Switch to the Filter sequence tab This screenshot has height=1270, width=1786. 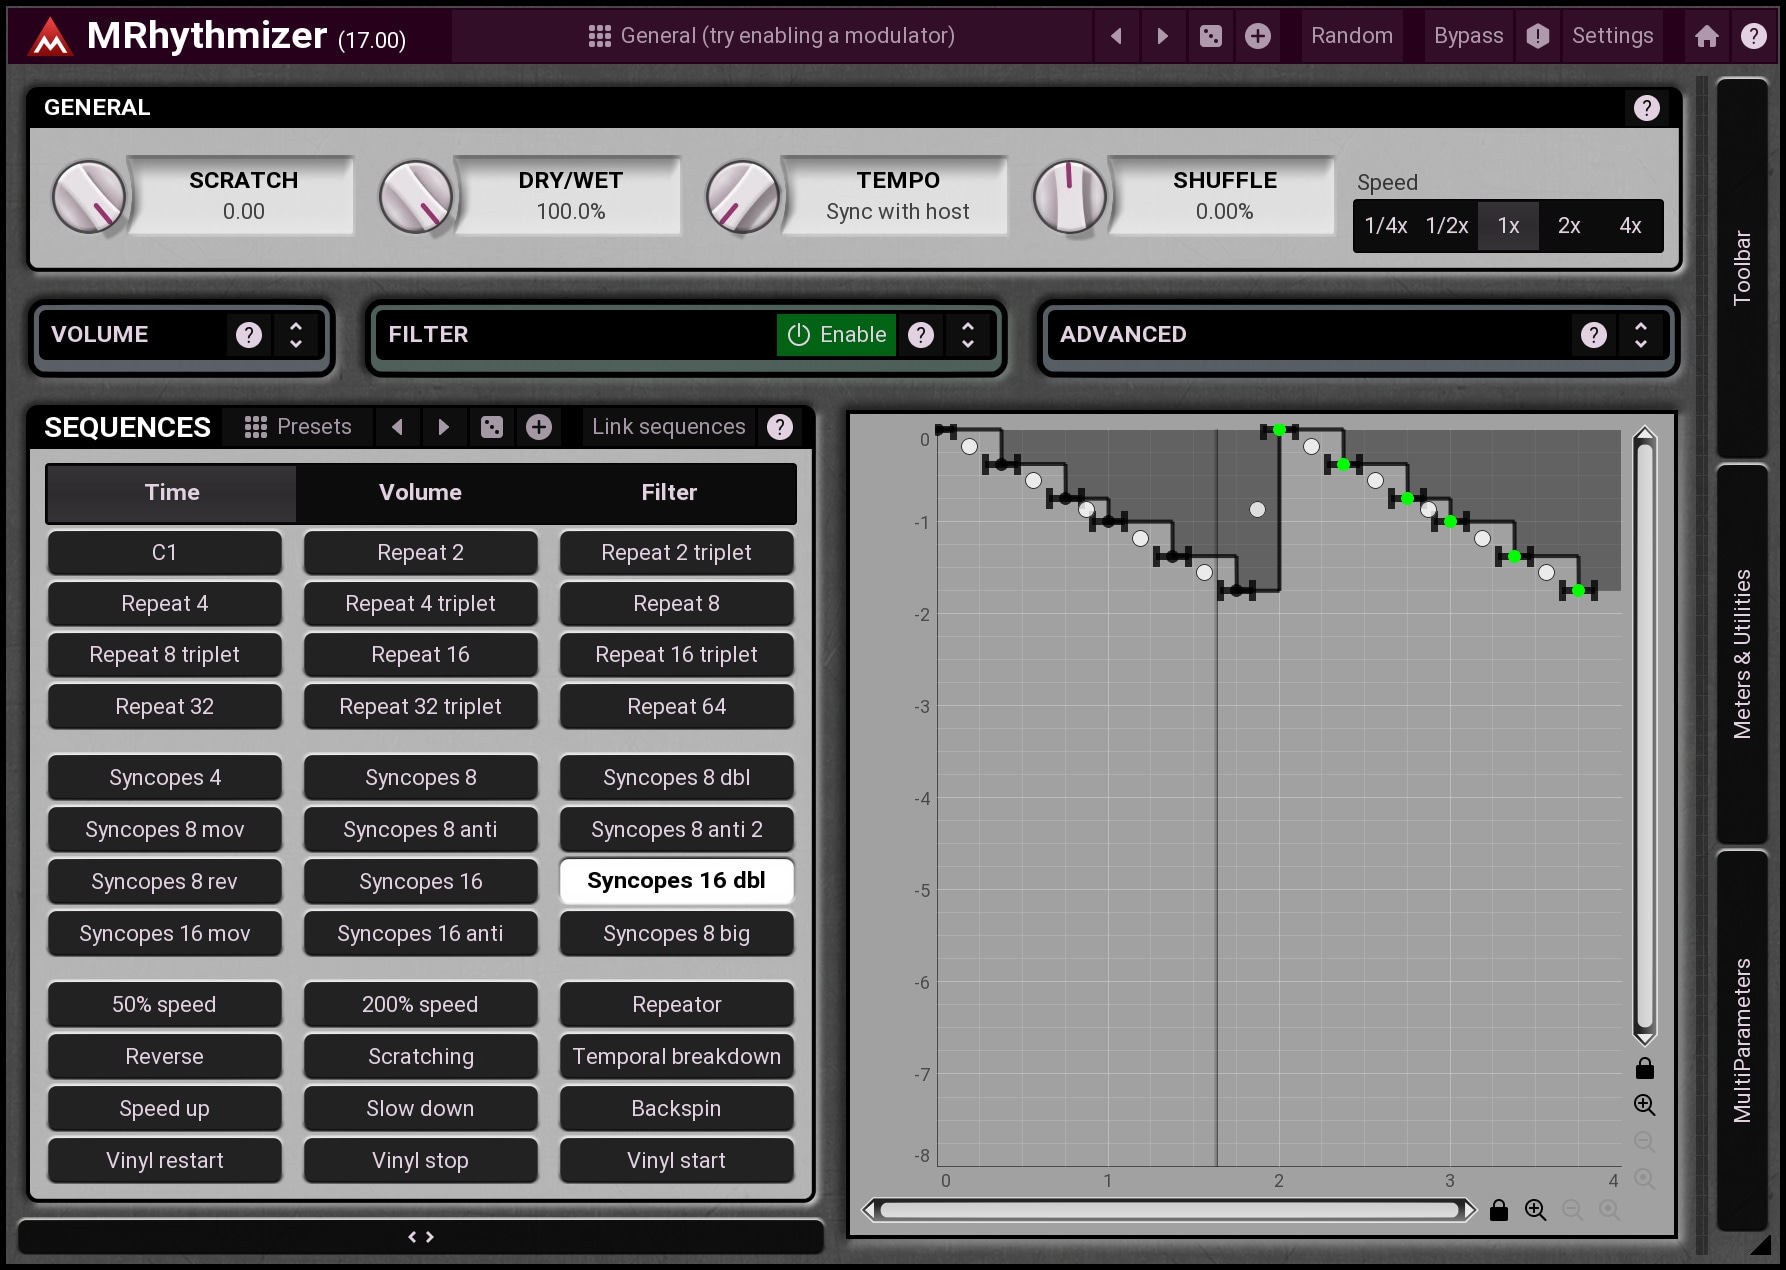[x=669, y=492]
